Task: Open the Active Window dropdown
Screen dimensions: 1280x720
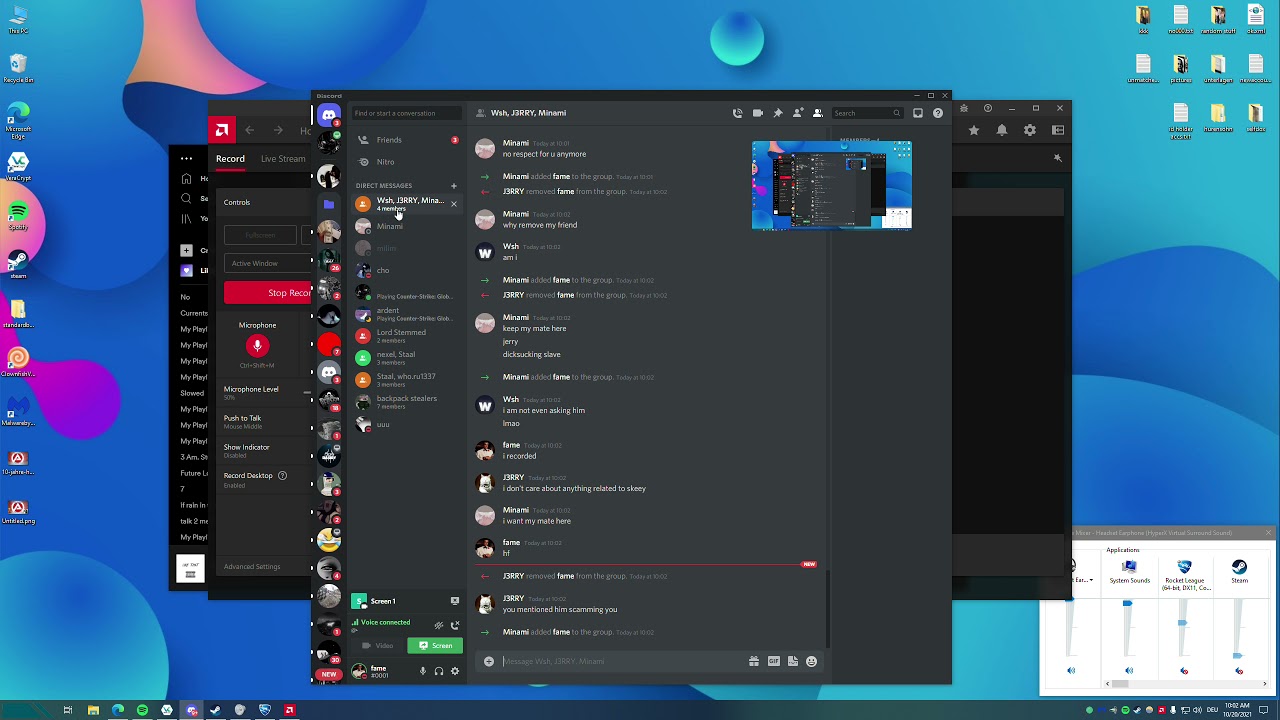Action: pyautogui.click(x=268, y=263)
